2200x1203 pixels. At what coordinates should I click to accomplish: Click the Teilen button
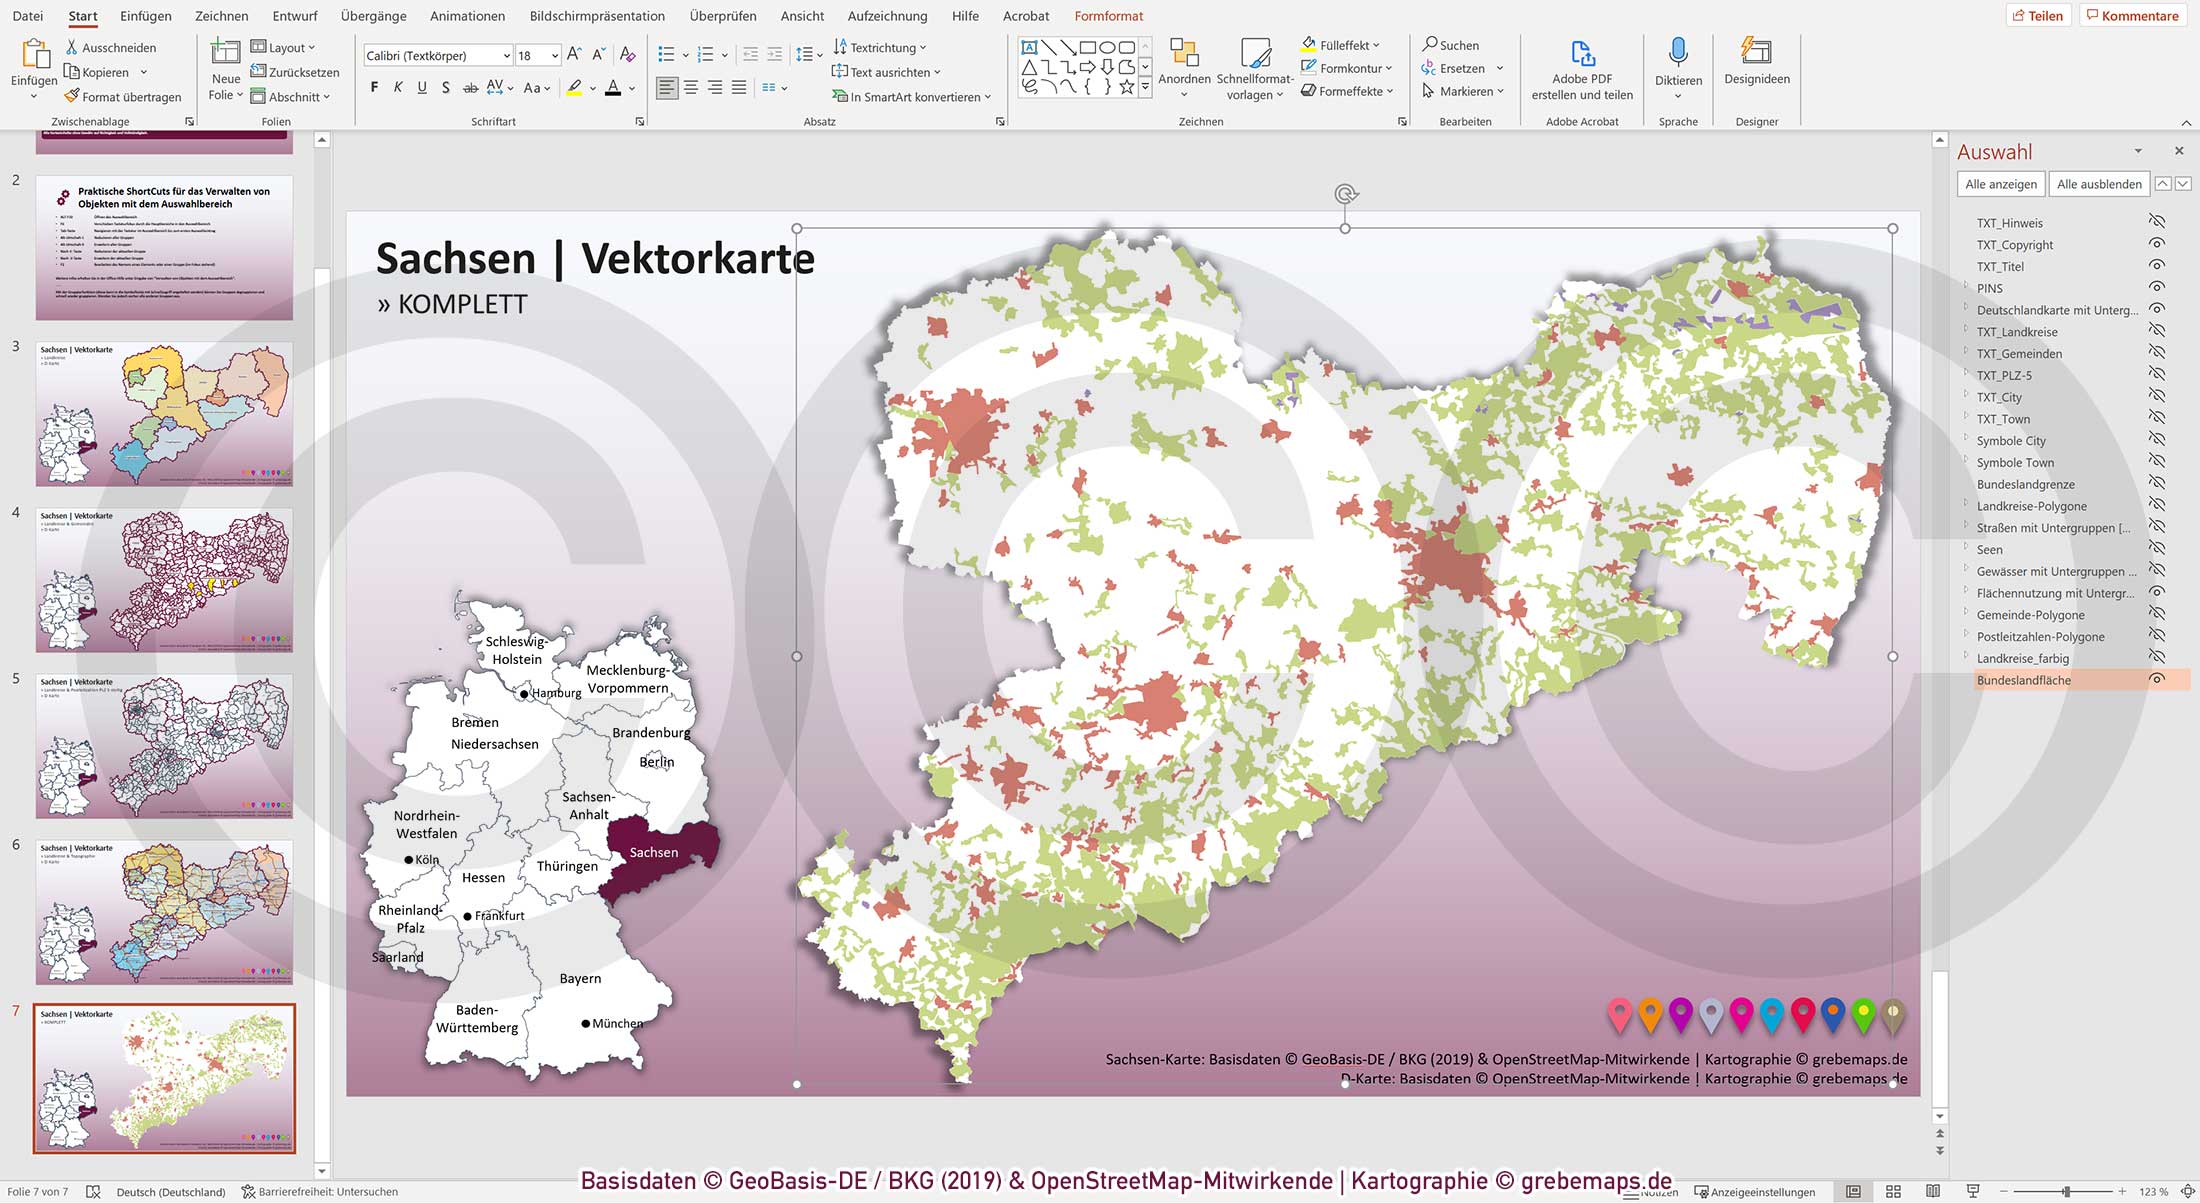tap(2040, 15)
